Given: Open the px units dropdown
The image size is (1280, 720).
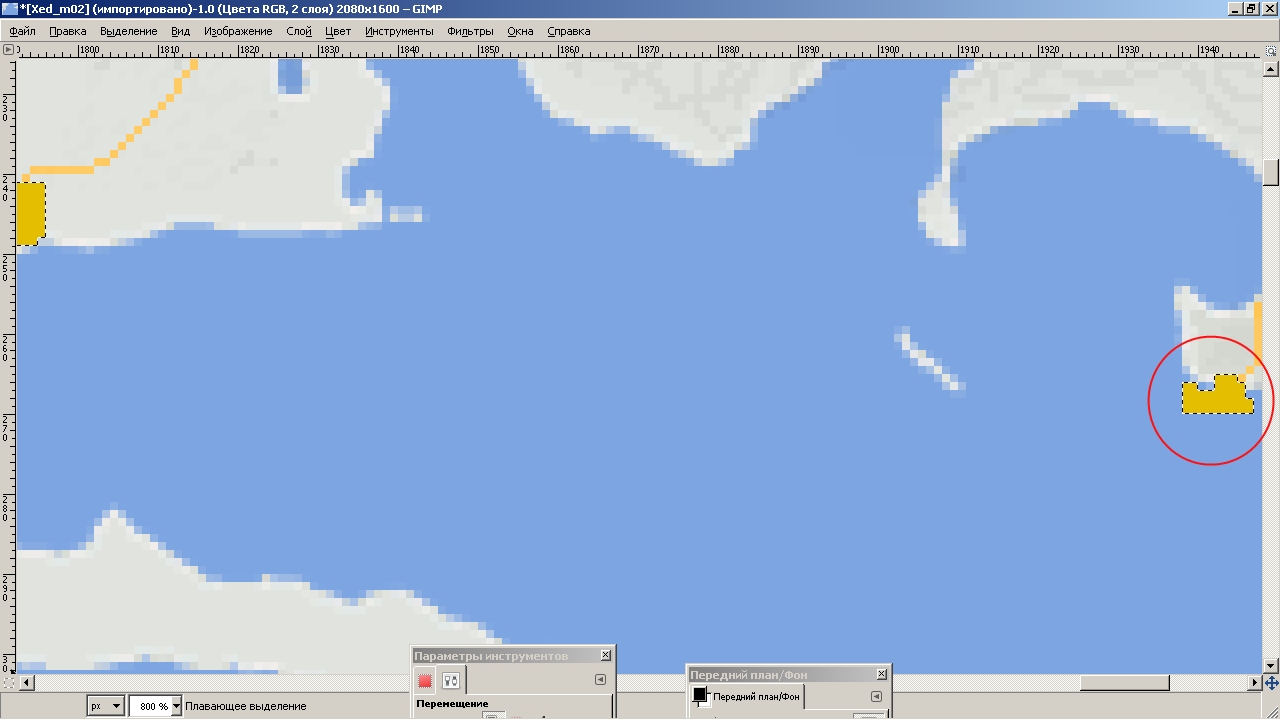Looking at the screenshot, I should pyautogui.click(x=105, y=706).
